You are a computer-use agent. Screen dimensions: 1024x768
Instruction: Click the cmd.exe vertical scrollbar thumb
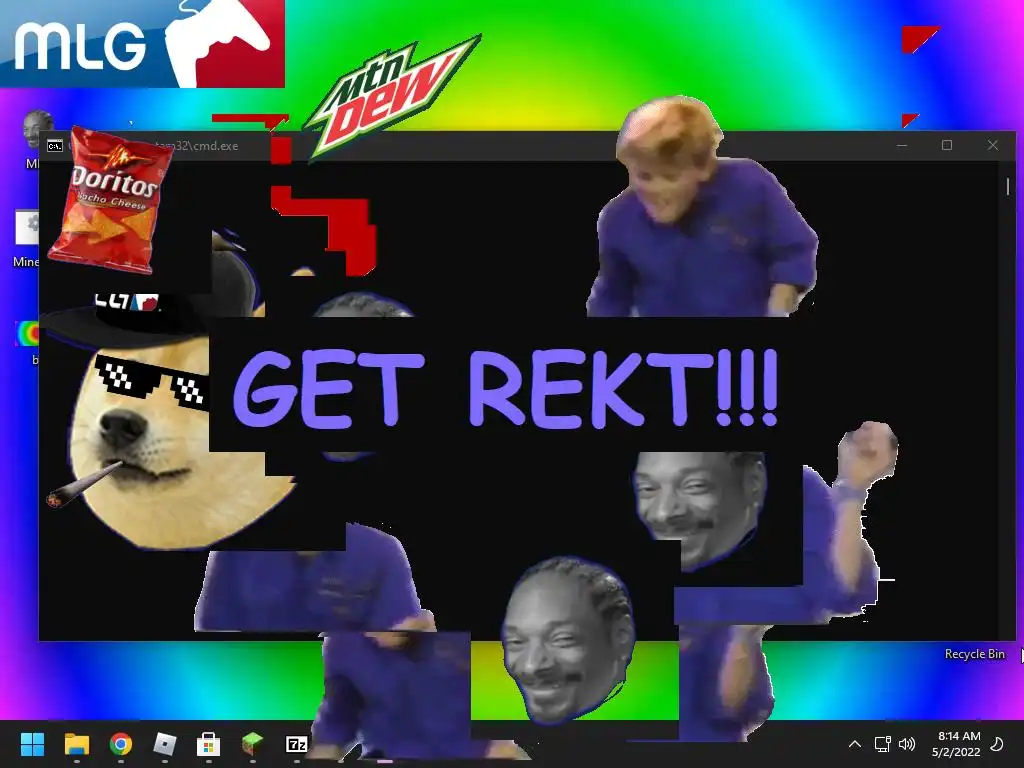coord(1008,187)
